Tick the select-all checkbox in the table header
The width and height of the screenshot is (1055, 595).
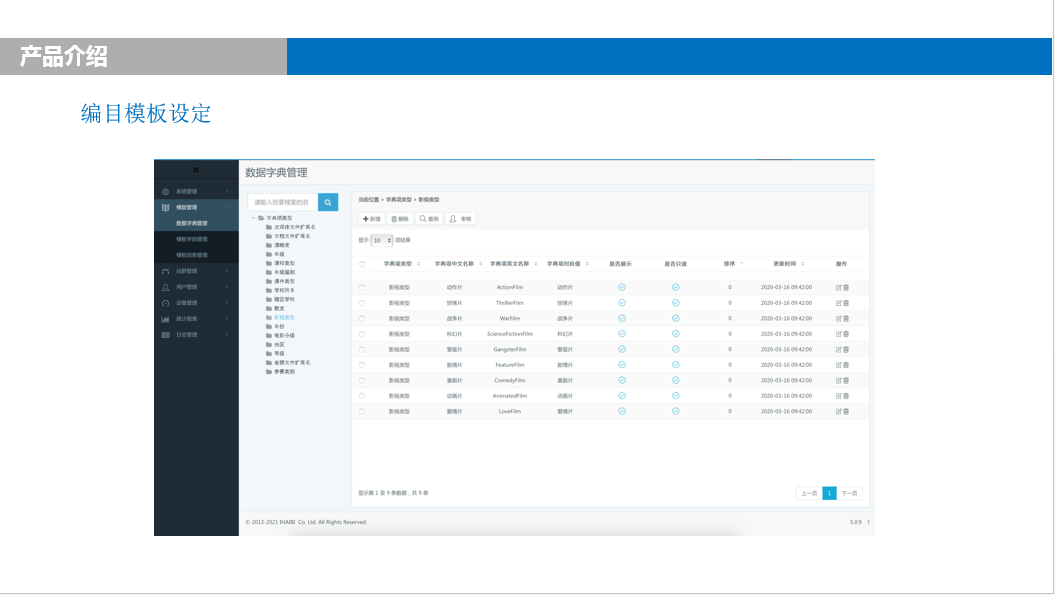[362, 264]
